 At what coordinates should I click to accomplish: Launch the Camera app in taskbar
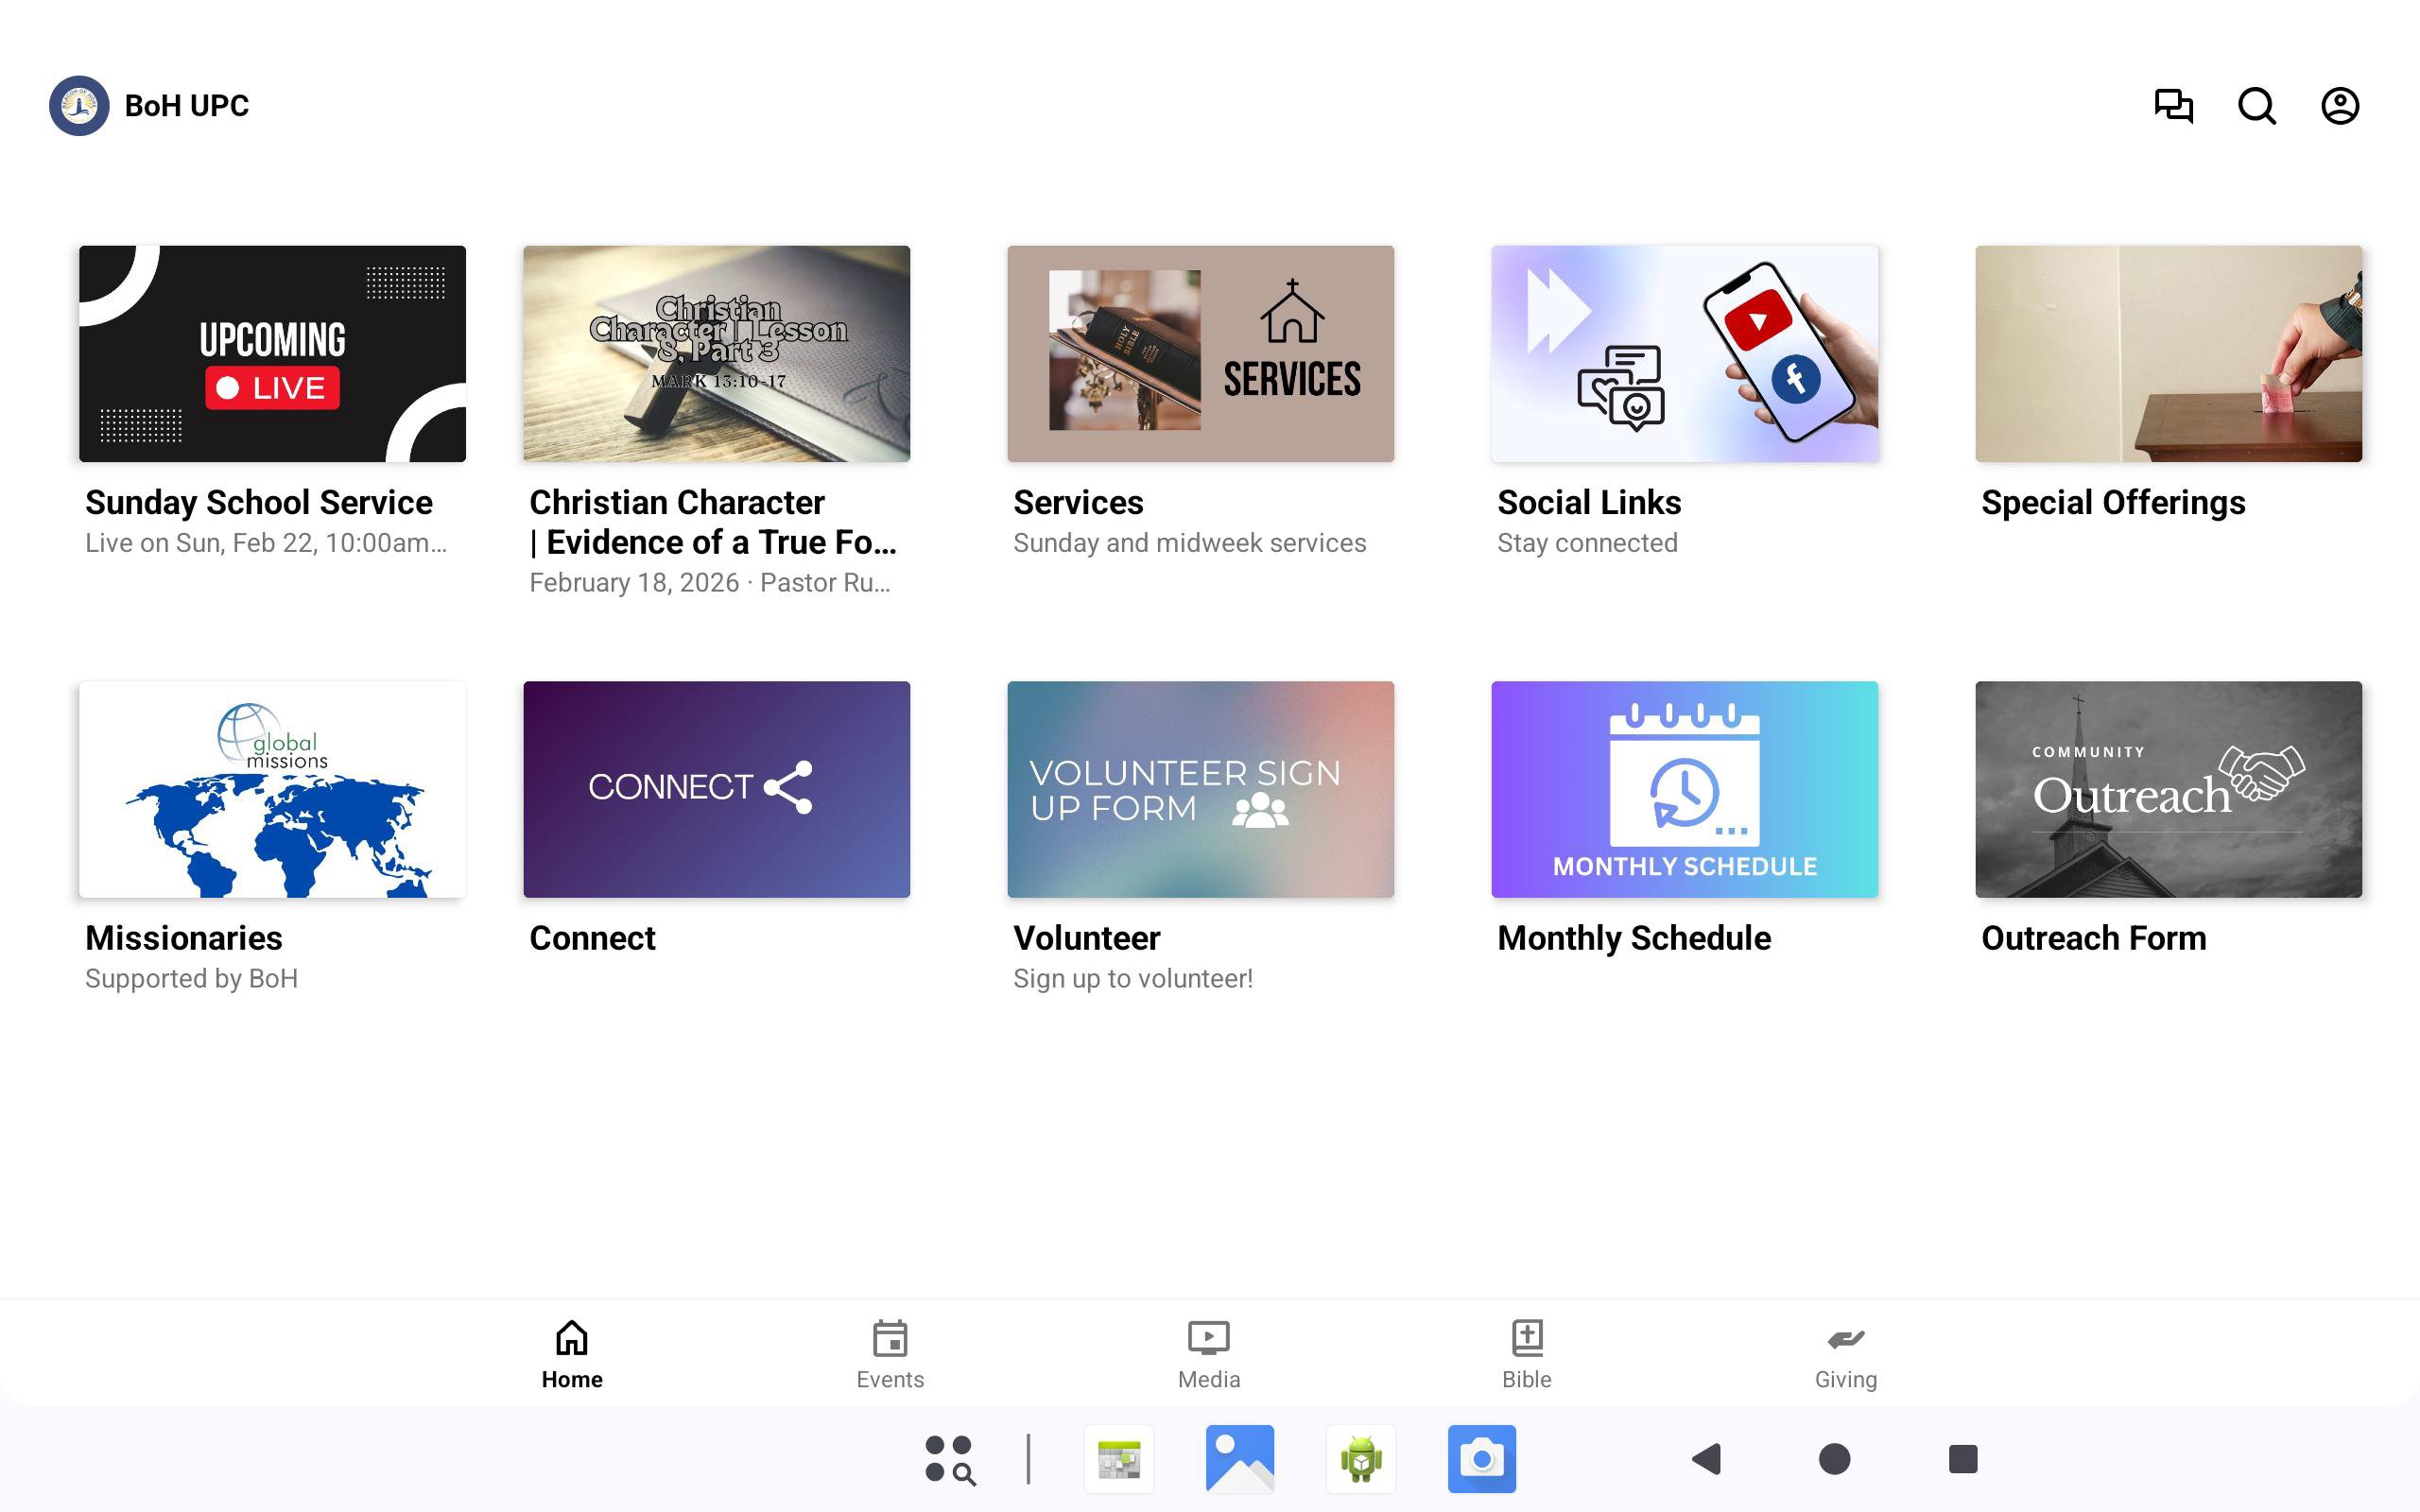coord(1481,1459)
